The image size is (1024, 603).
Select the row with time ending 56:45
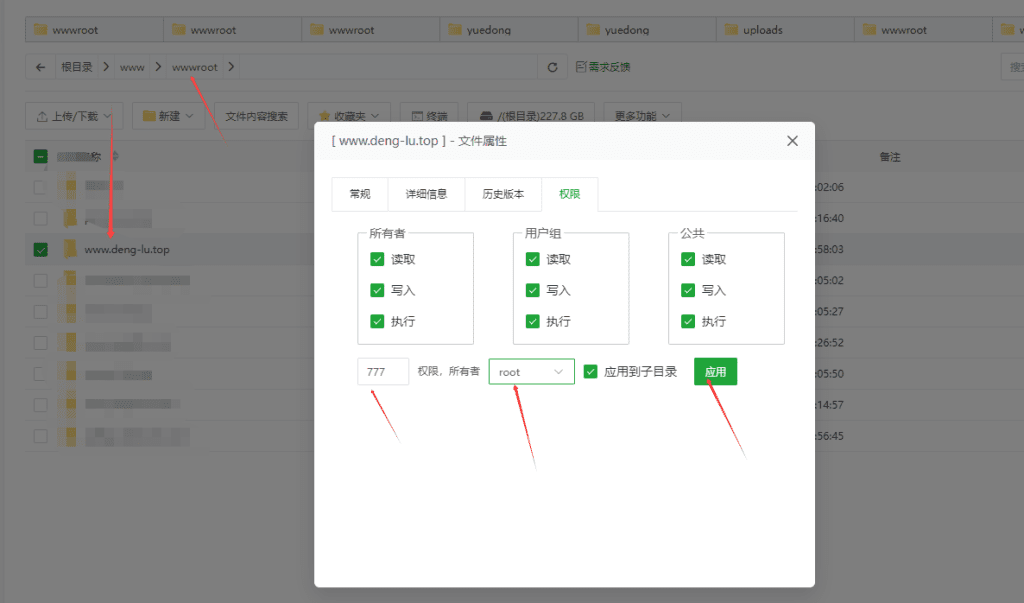[x=40, y=436]
